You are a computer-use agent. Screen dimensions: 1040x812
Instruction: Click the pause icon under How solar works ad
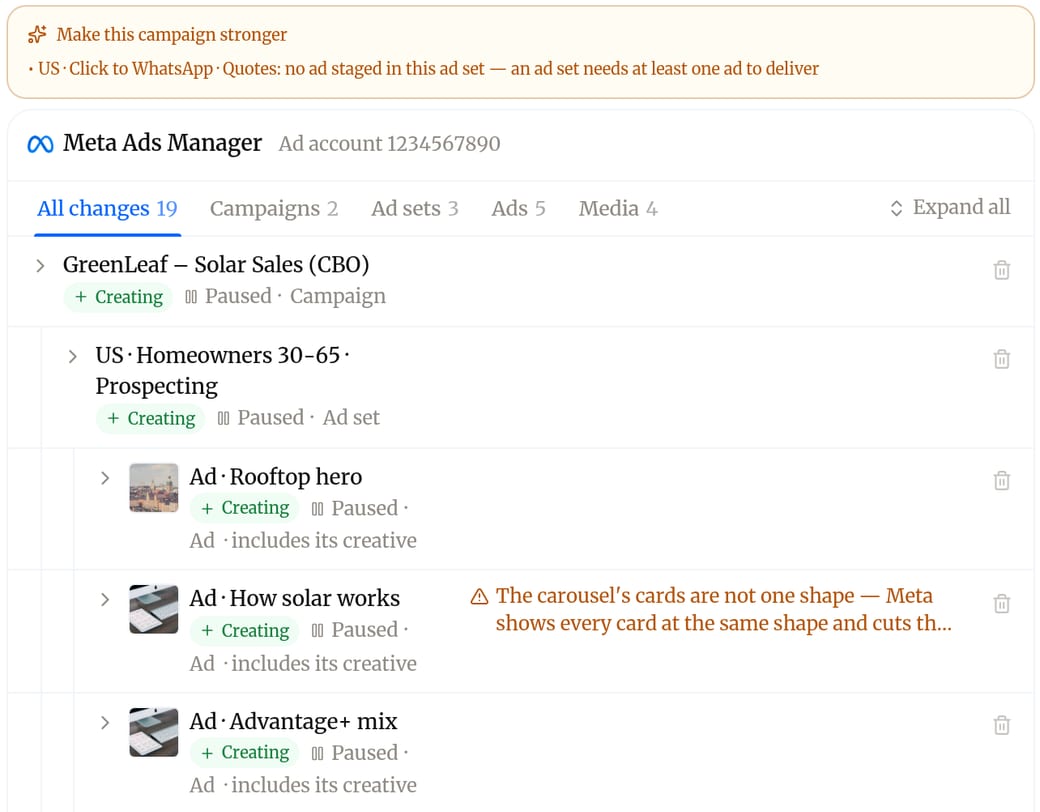pyautogui.click(x=318, y=630)
